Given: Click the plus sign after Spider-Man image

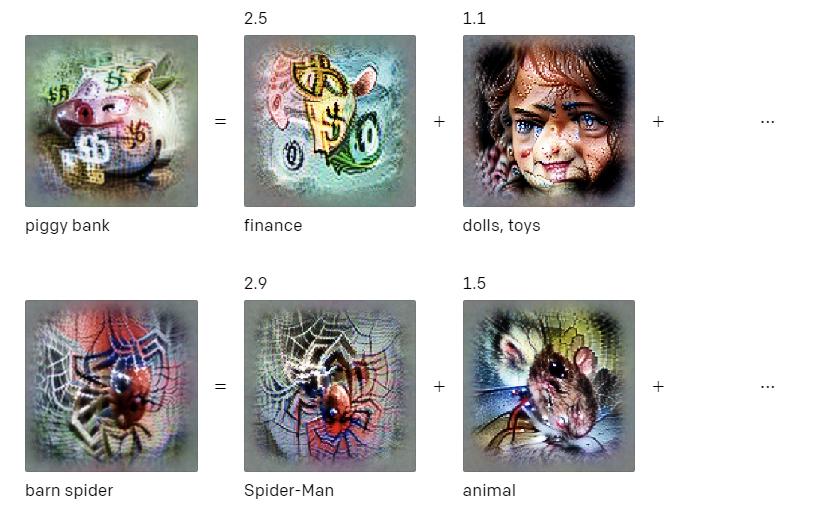Looking at the screenshot, I should (x=439, y=387).
